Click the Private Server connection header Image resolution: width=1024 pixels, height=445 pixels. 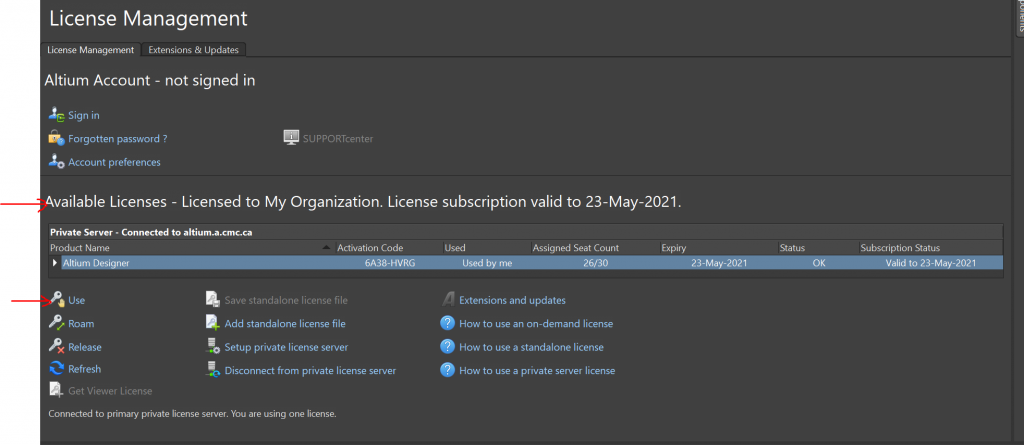point(152,232)
